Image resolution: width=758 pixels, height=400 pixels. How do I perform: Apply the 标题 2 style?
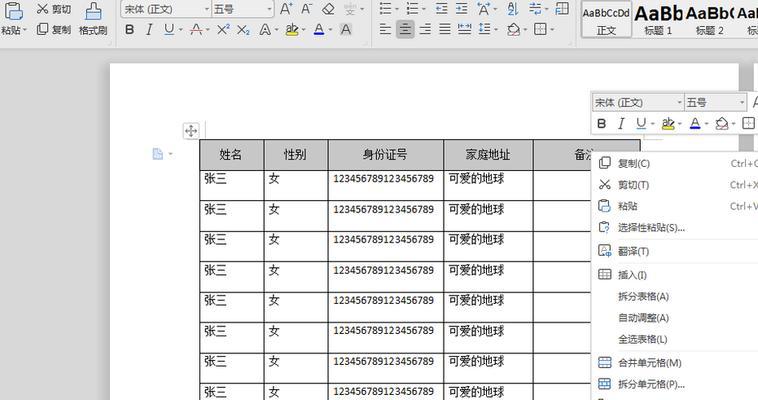pyautogui.click(x=710, y=20)
